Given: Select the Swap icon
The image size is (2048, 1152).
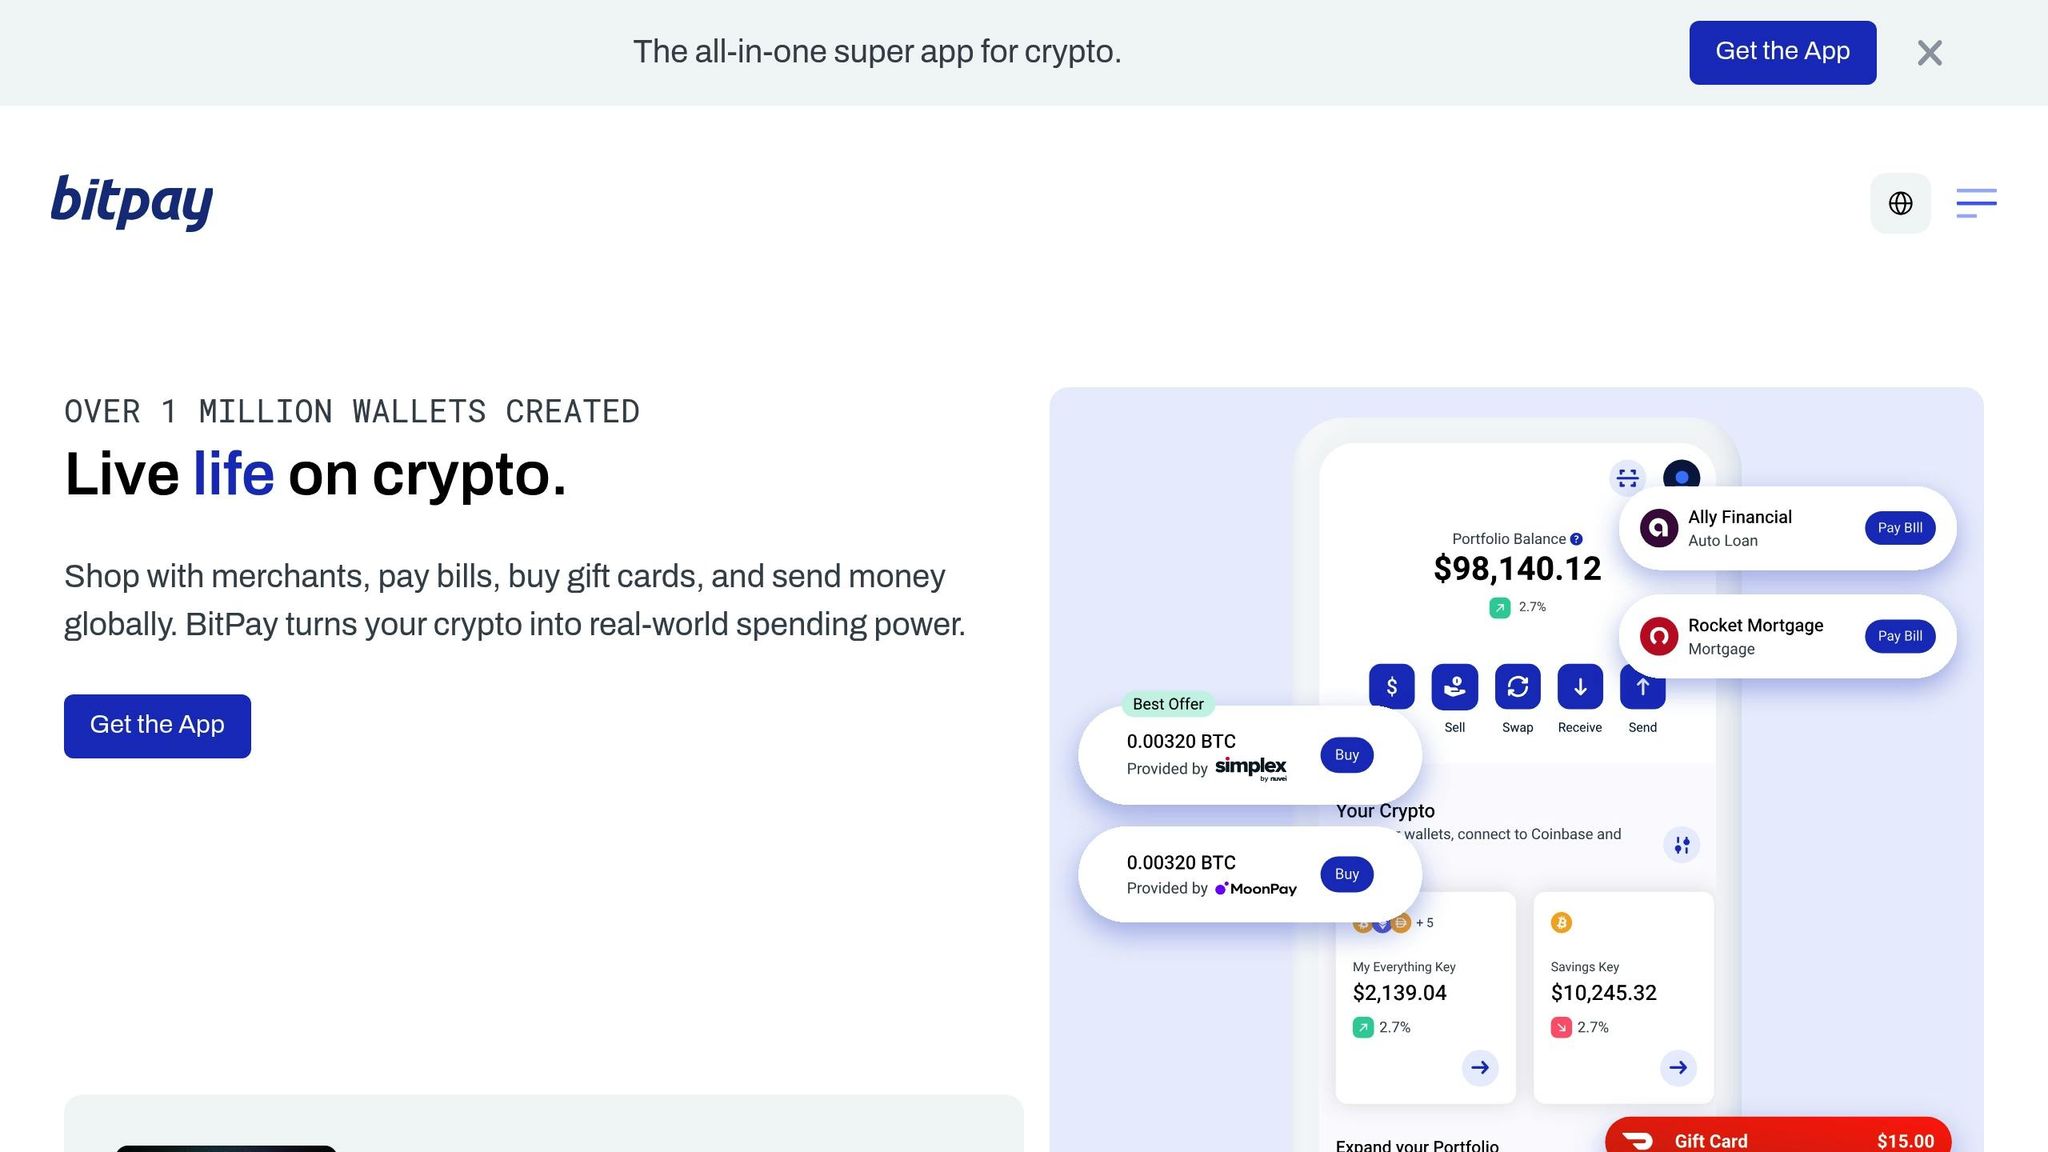Looking at the screenshot, I should pyautogui.click(x=1517, y=687).
